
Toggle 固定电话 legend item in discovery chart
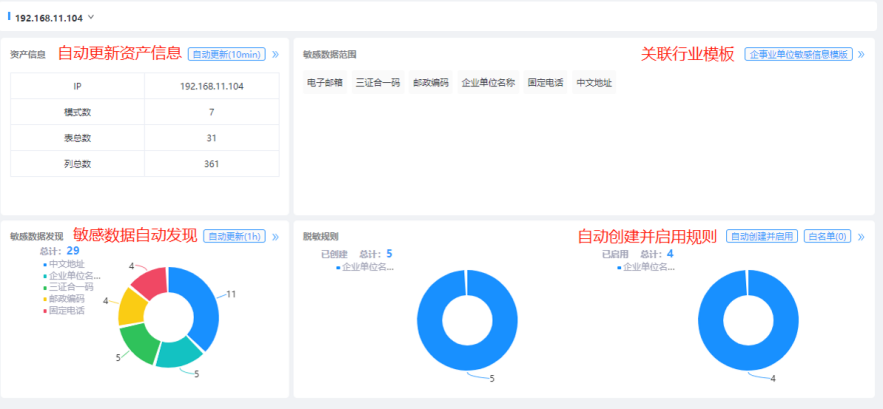(66, 311)
